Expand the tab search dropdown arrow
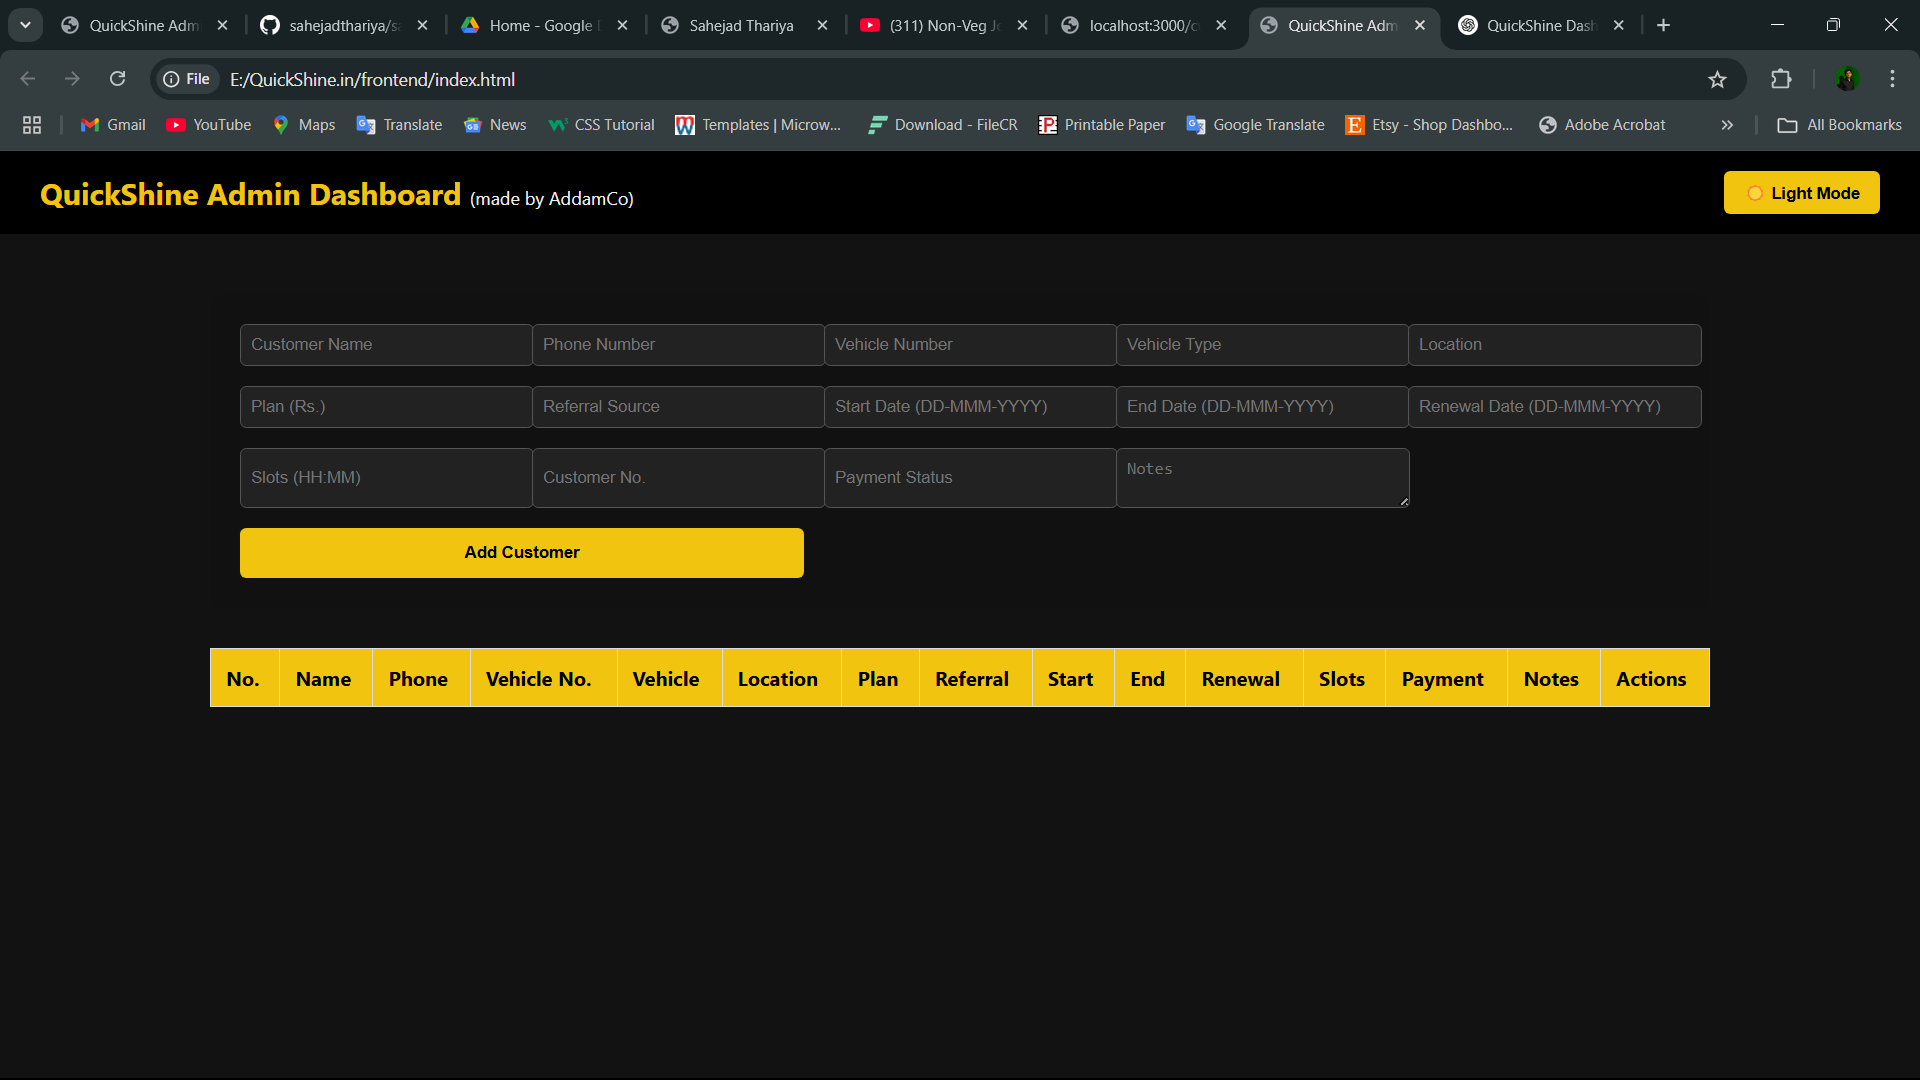1920x1080 pixels. tap(25, 25)
